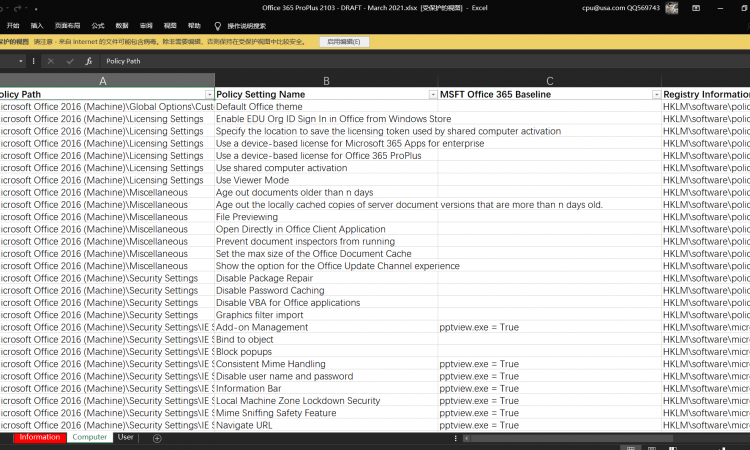Click the formula bar showing Policy Path

(x=423, y=61)
